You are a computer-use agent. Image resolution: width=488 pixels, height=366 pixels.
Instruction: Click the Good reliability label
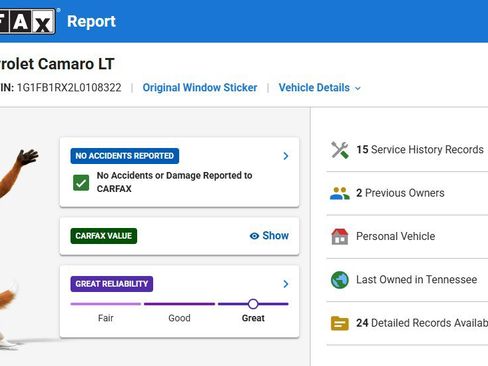pos(179,318)
